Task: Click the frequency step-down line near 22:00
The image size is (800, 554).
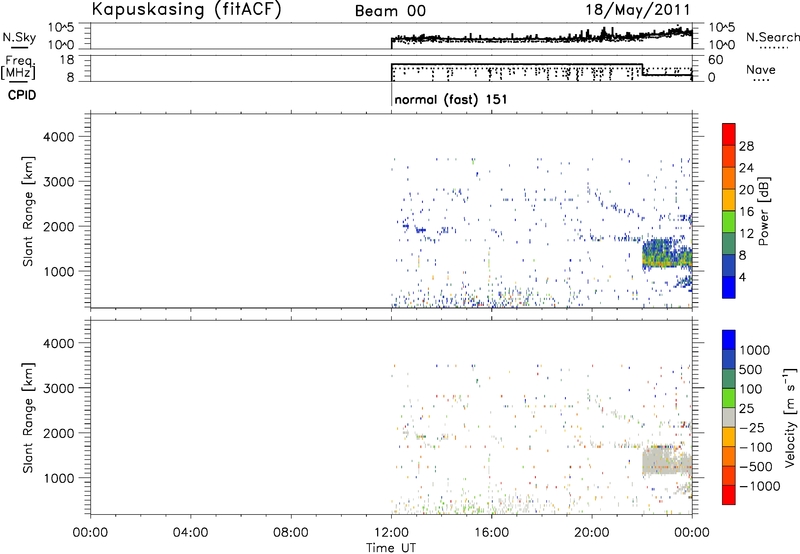Action: click(x=642, y=70)
